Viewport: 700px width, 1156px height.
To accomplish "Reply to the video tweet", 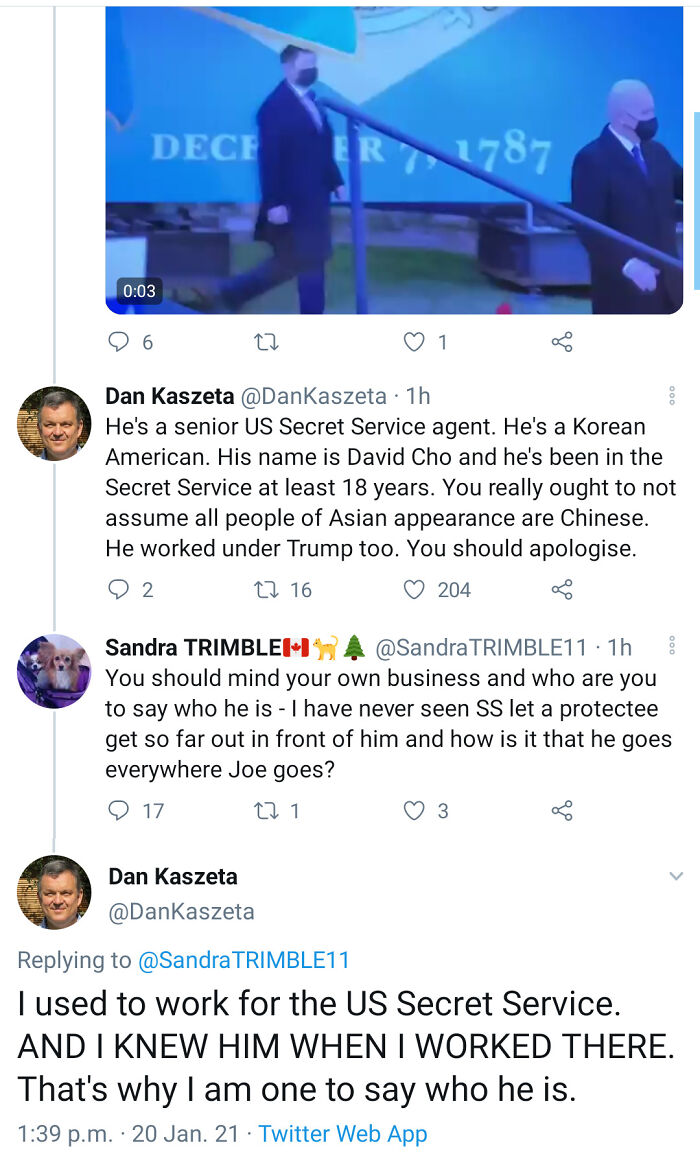I will 120,341.
